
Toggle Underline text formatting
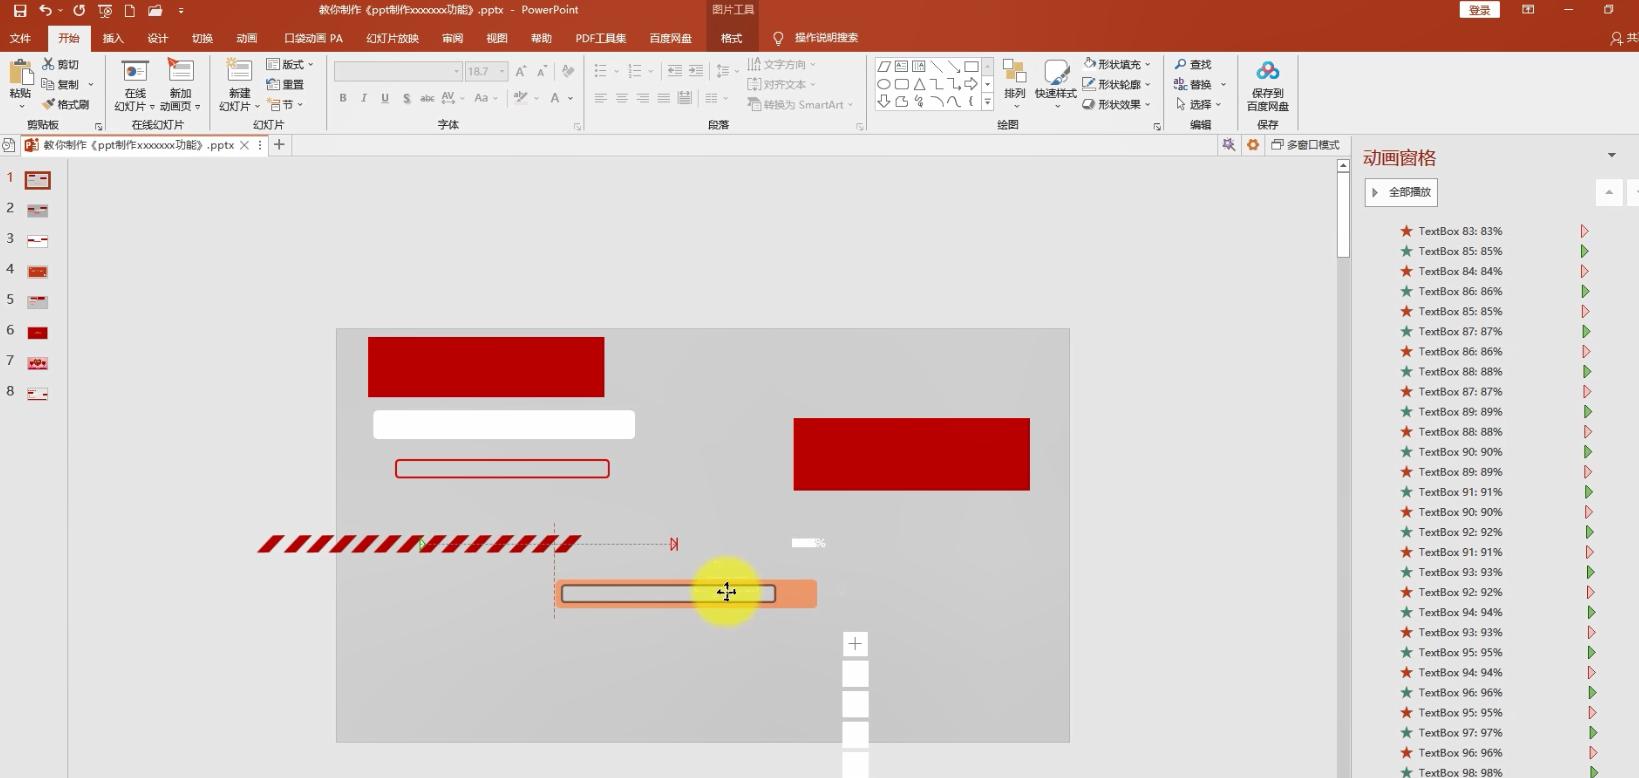(385, 98)
